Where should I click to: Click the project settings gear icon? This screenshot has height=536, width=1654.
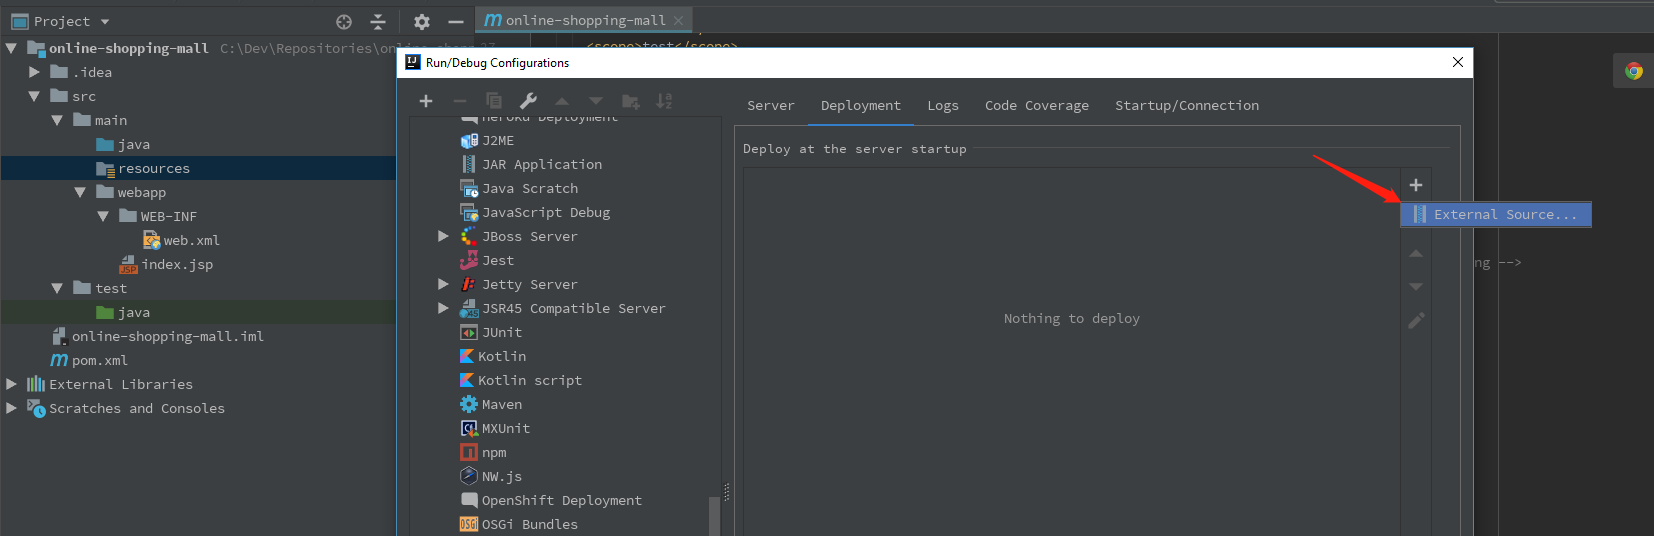tap(422, 21)
